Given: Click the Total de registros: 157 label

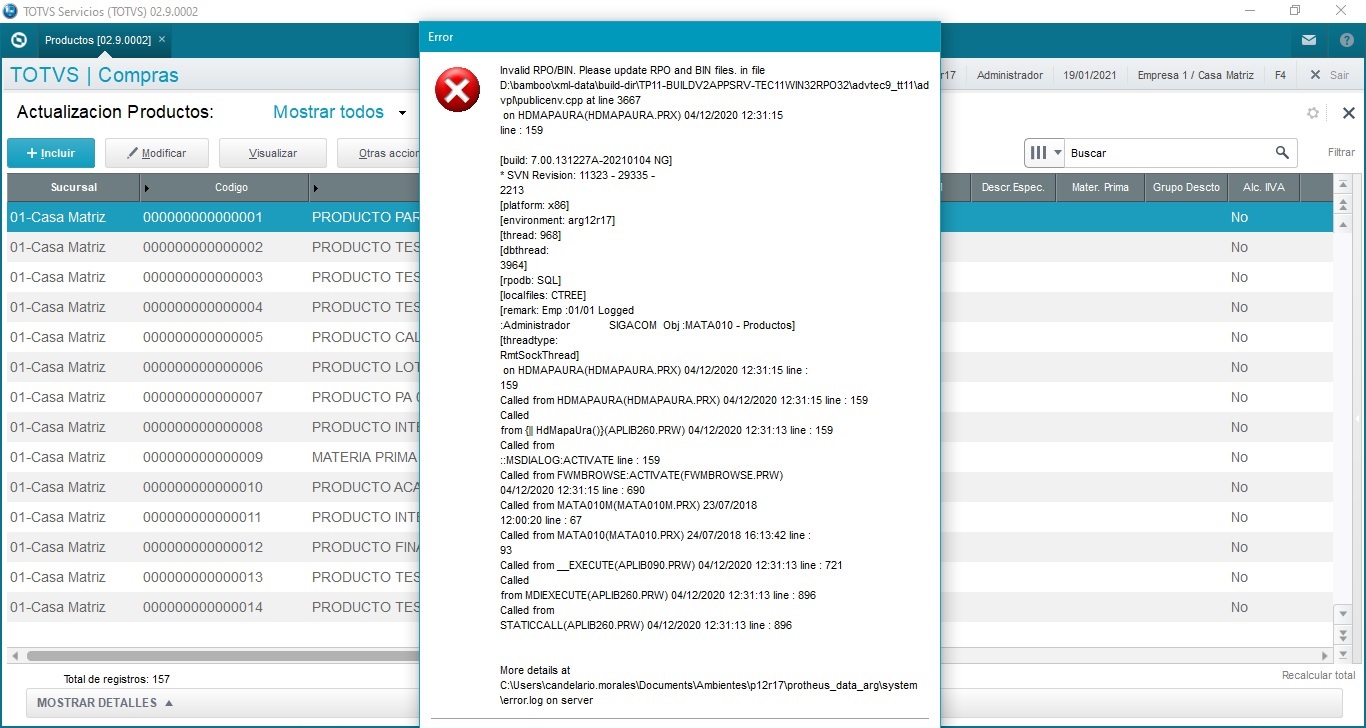Looking at the screenshot, I should click(117, 679).
